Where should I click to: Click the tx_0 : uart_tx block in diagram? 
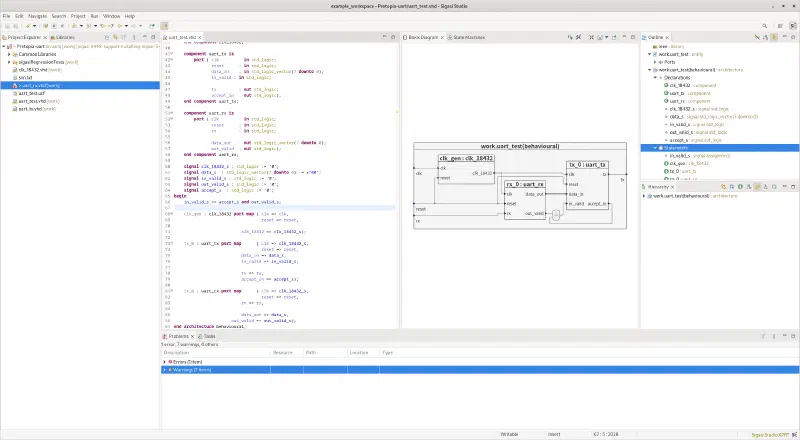[587, 185]
